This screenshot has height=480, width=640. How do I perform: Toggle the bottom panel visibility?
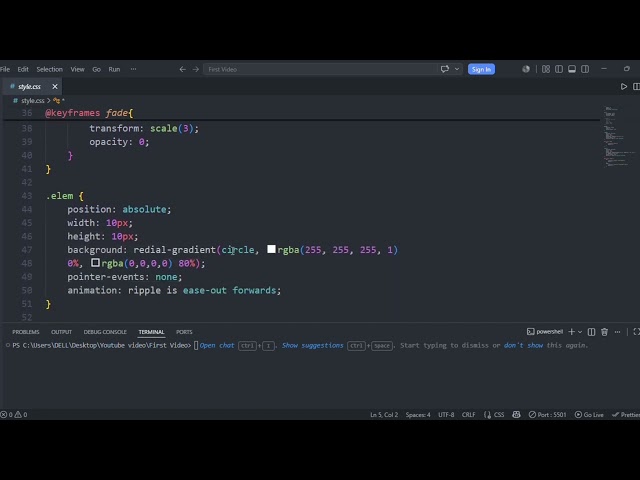(572, 69)
